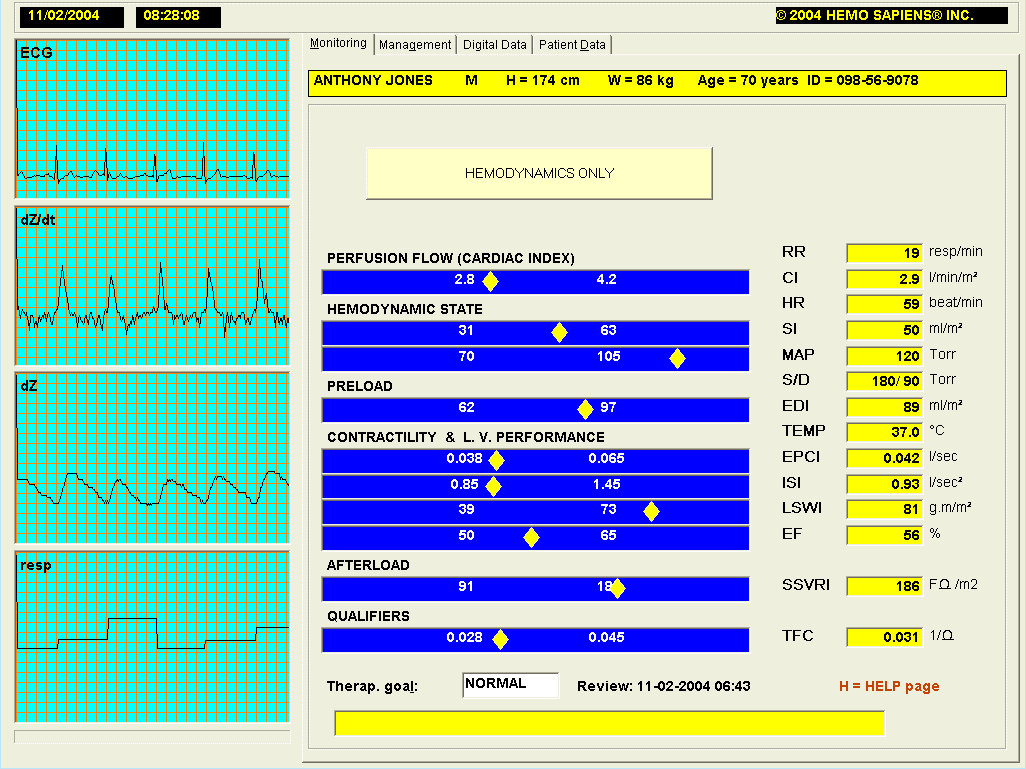This screenshot has width=1026, height=769.
Task: Click the diamond on the 39–73 bar
Action: tap(651, 512)
